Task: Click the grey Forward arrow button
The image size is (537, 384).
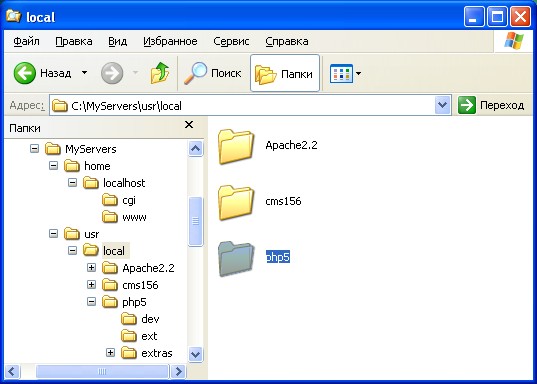Action: pos(112,73)
